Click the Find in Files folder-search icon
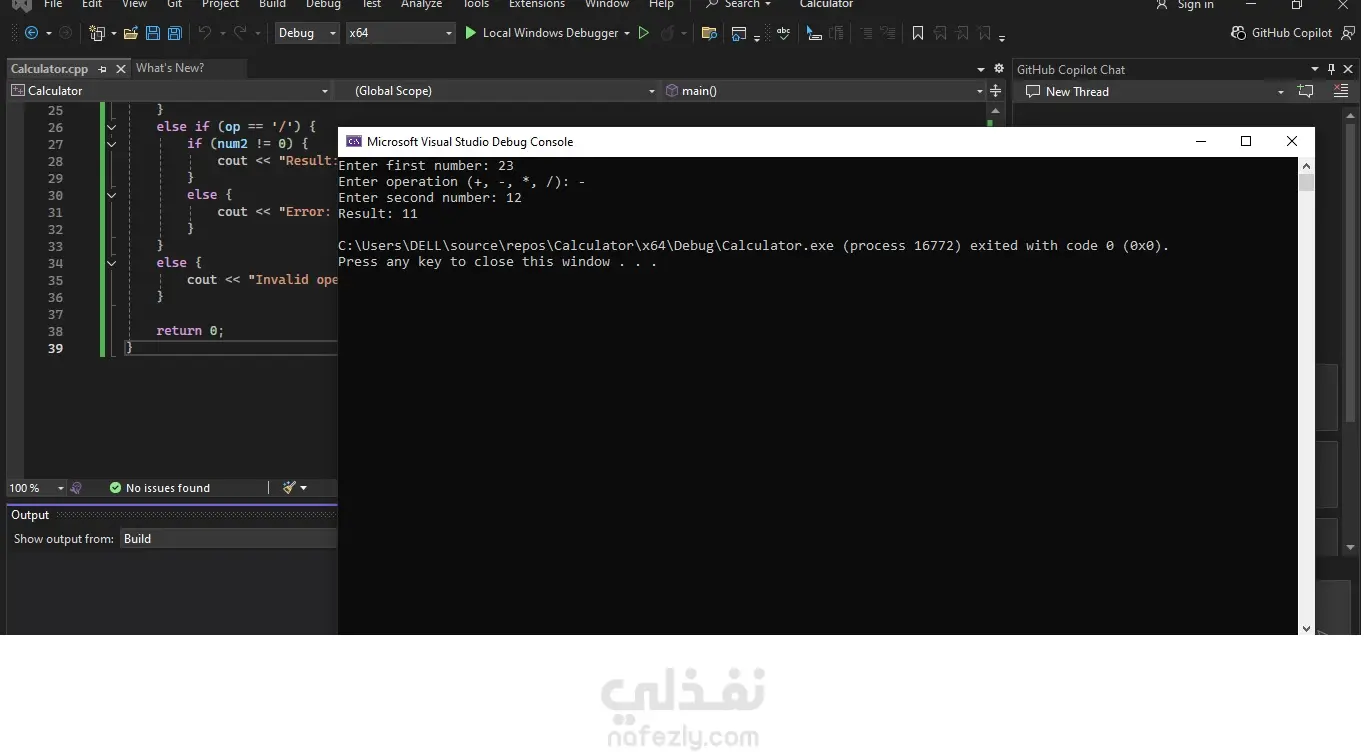Viewport: 1366px width, 752px height. click(709, 33)
